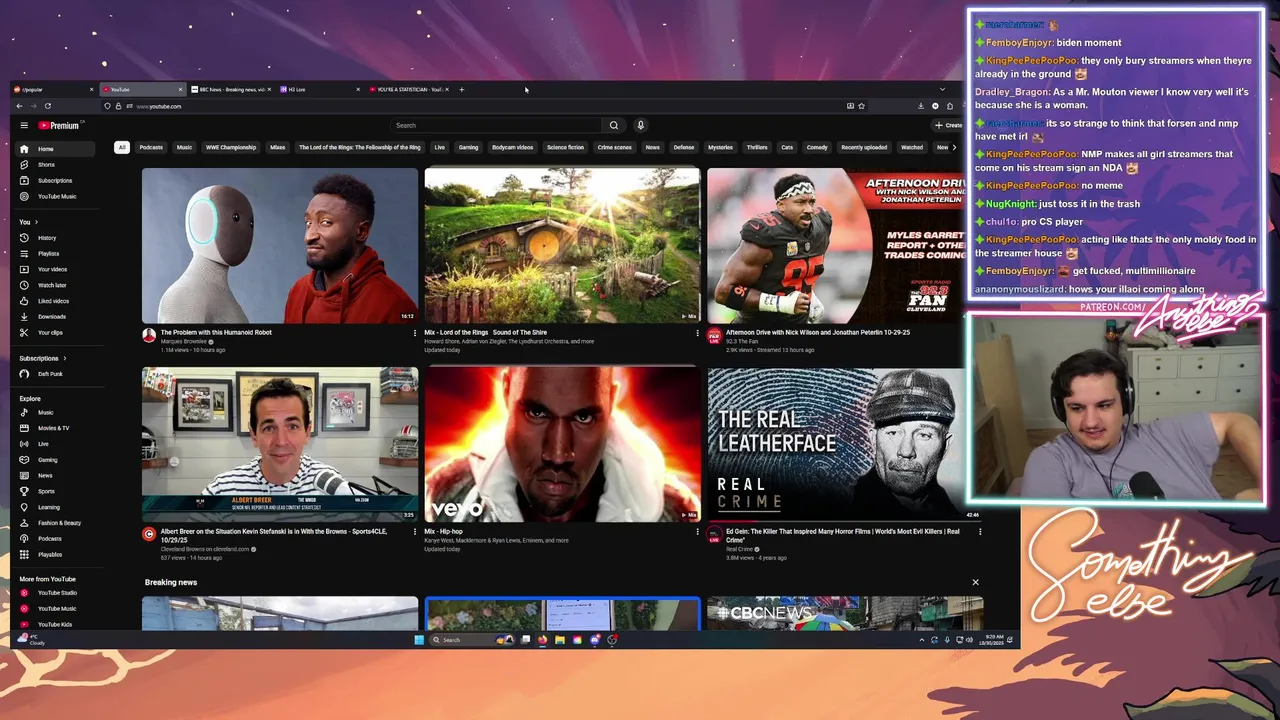Open options menu for Lord of the Rings mix
Viewport: 1280px width, 720px height.
tap(698, 333)
